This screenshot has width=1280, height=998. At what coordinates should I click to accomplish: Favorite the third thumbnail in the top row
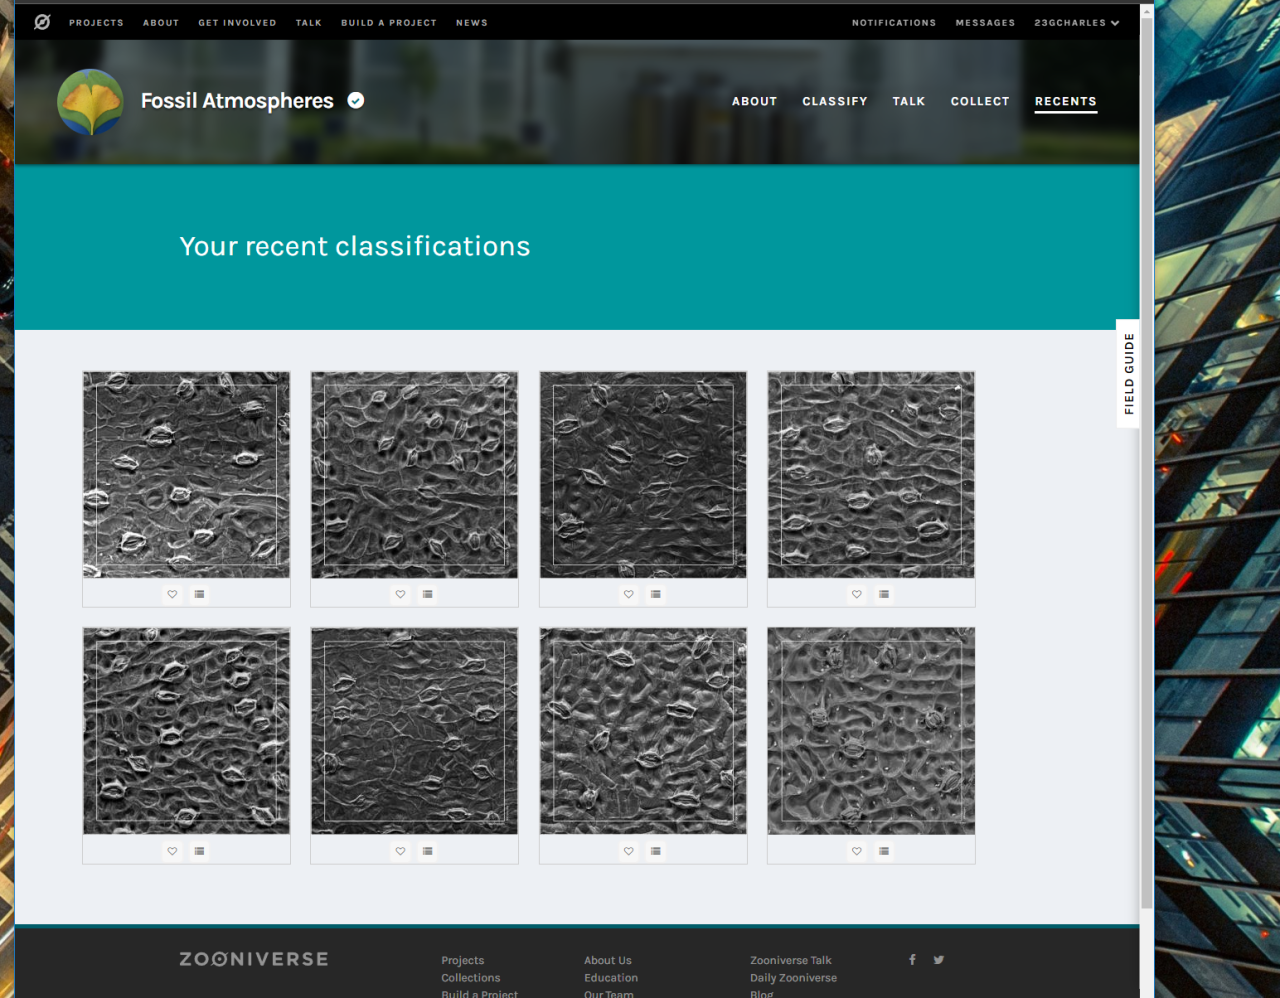[628, 594]
